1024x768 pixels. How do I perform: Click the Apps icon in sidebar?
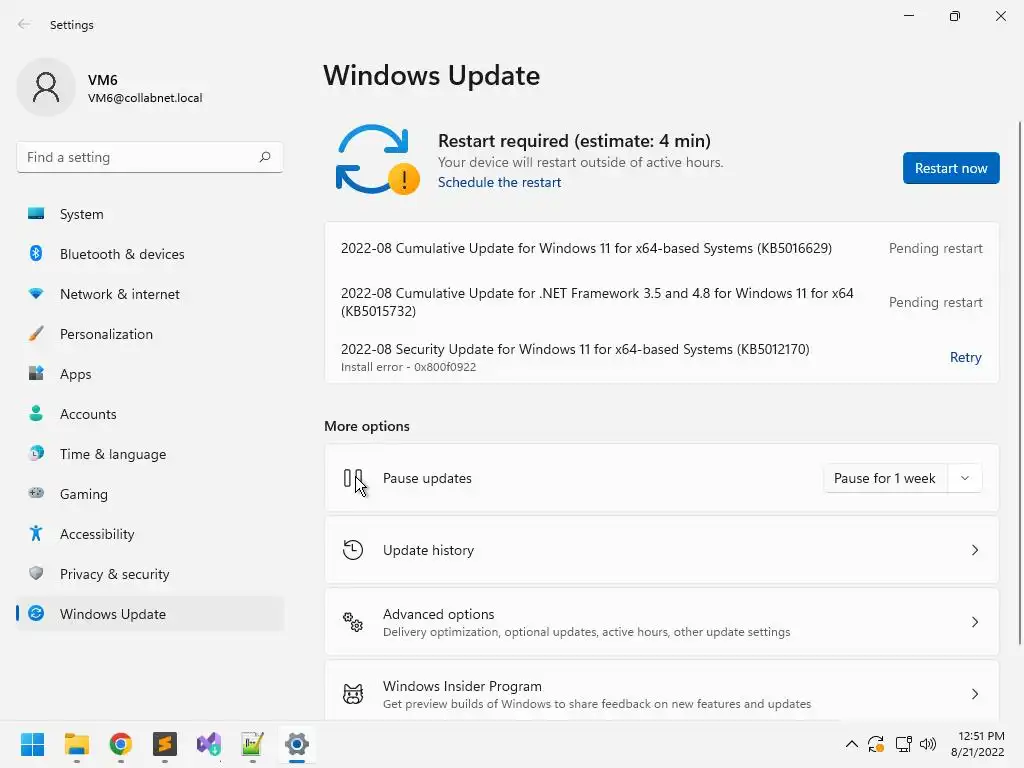[36, 374]
